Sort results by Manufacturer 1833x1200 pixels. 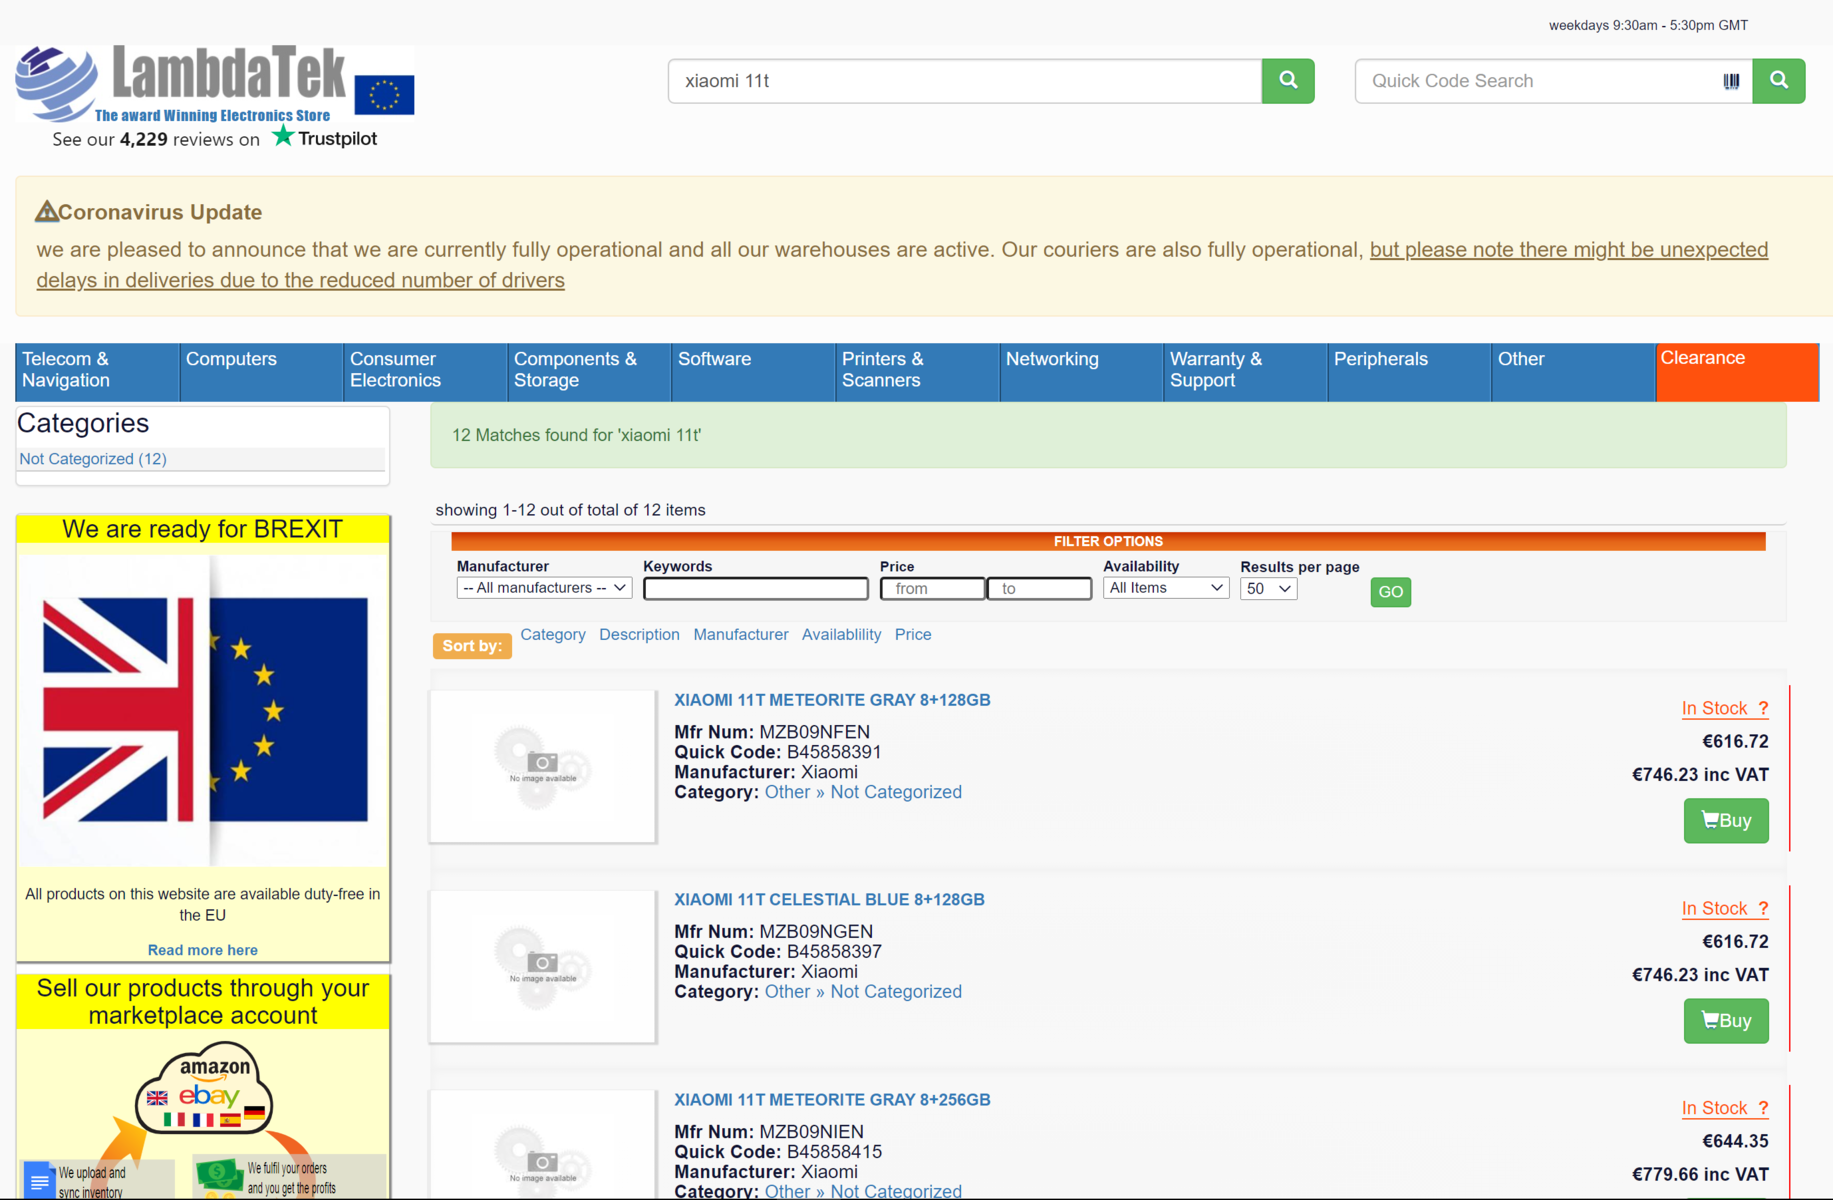(x=741, y=634)
